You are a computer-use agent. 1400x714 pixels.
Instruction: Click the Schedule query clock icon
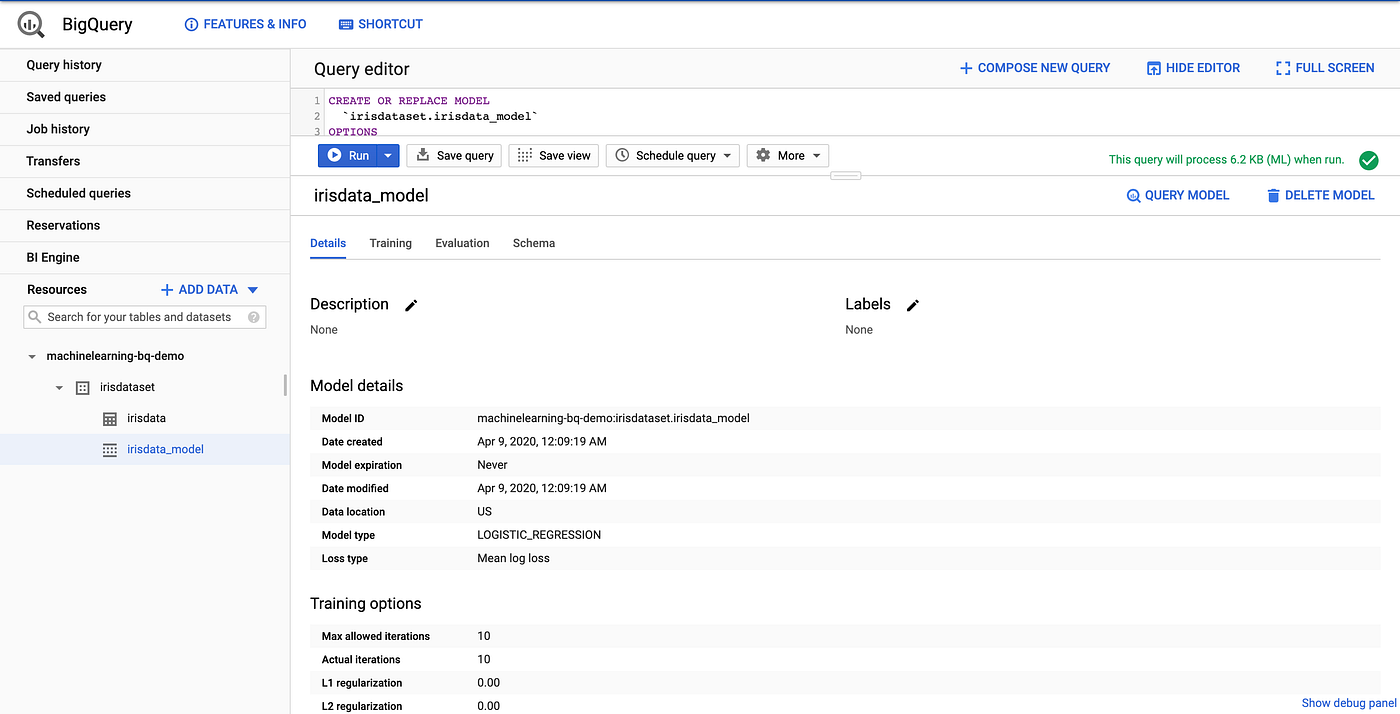(622, 155)
